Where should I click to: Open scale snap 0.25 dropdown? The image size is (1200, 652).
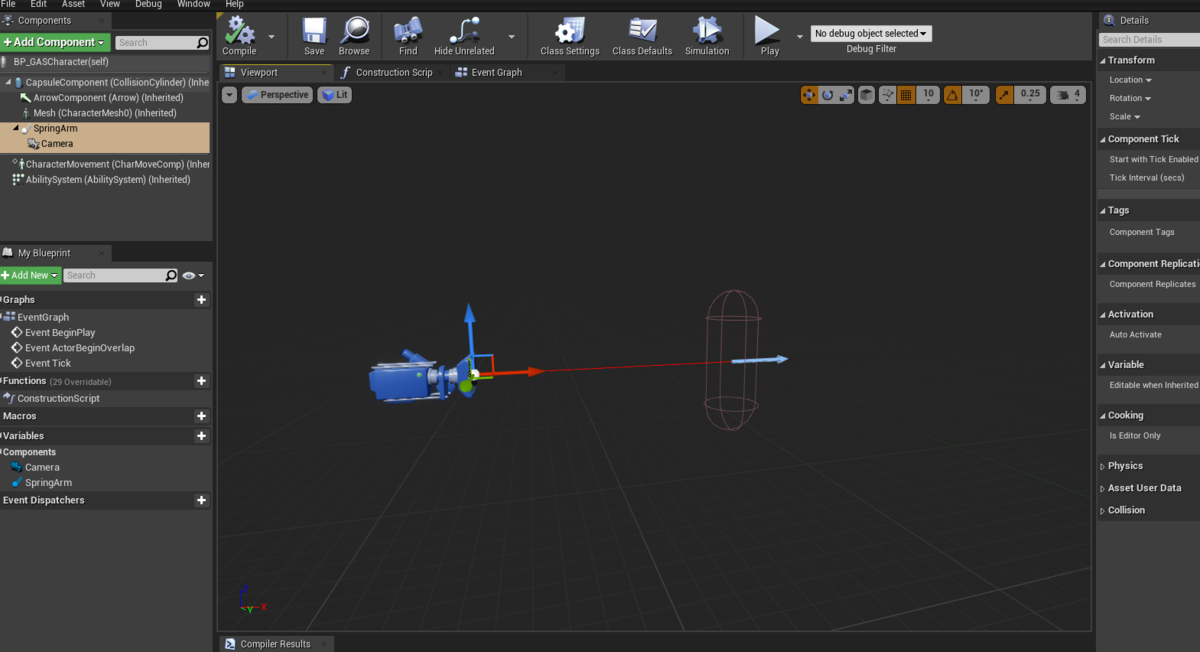click(1029, 95)
